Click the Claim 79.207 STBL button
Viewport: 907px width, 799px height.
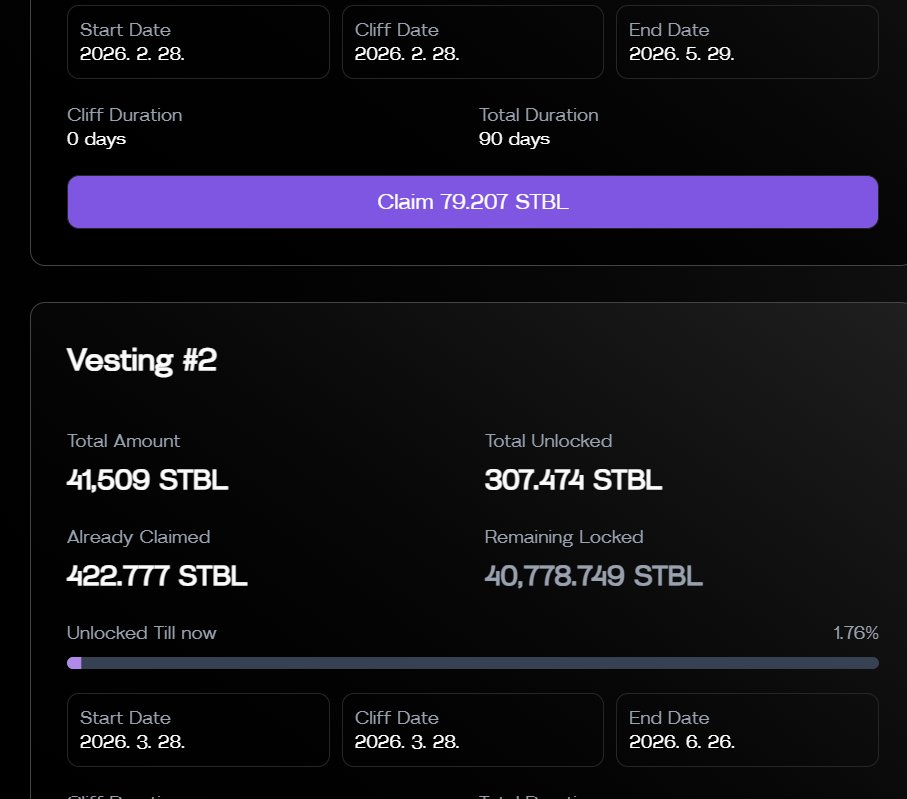[472, 202]
